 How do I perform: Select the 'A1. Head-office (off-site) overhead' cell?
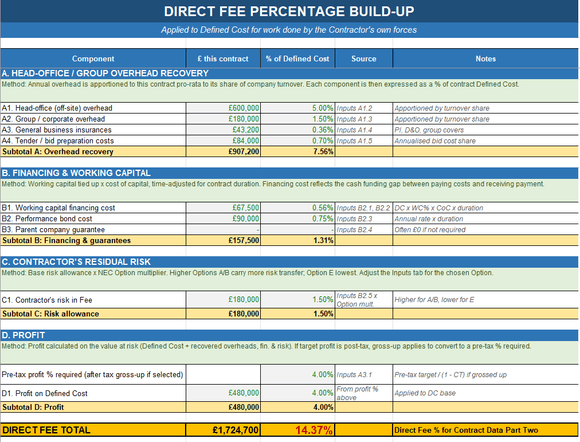pos(93,108)
